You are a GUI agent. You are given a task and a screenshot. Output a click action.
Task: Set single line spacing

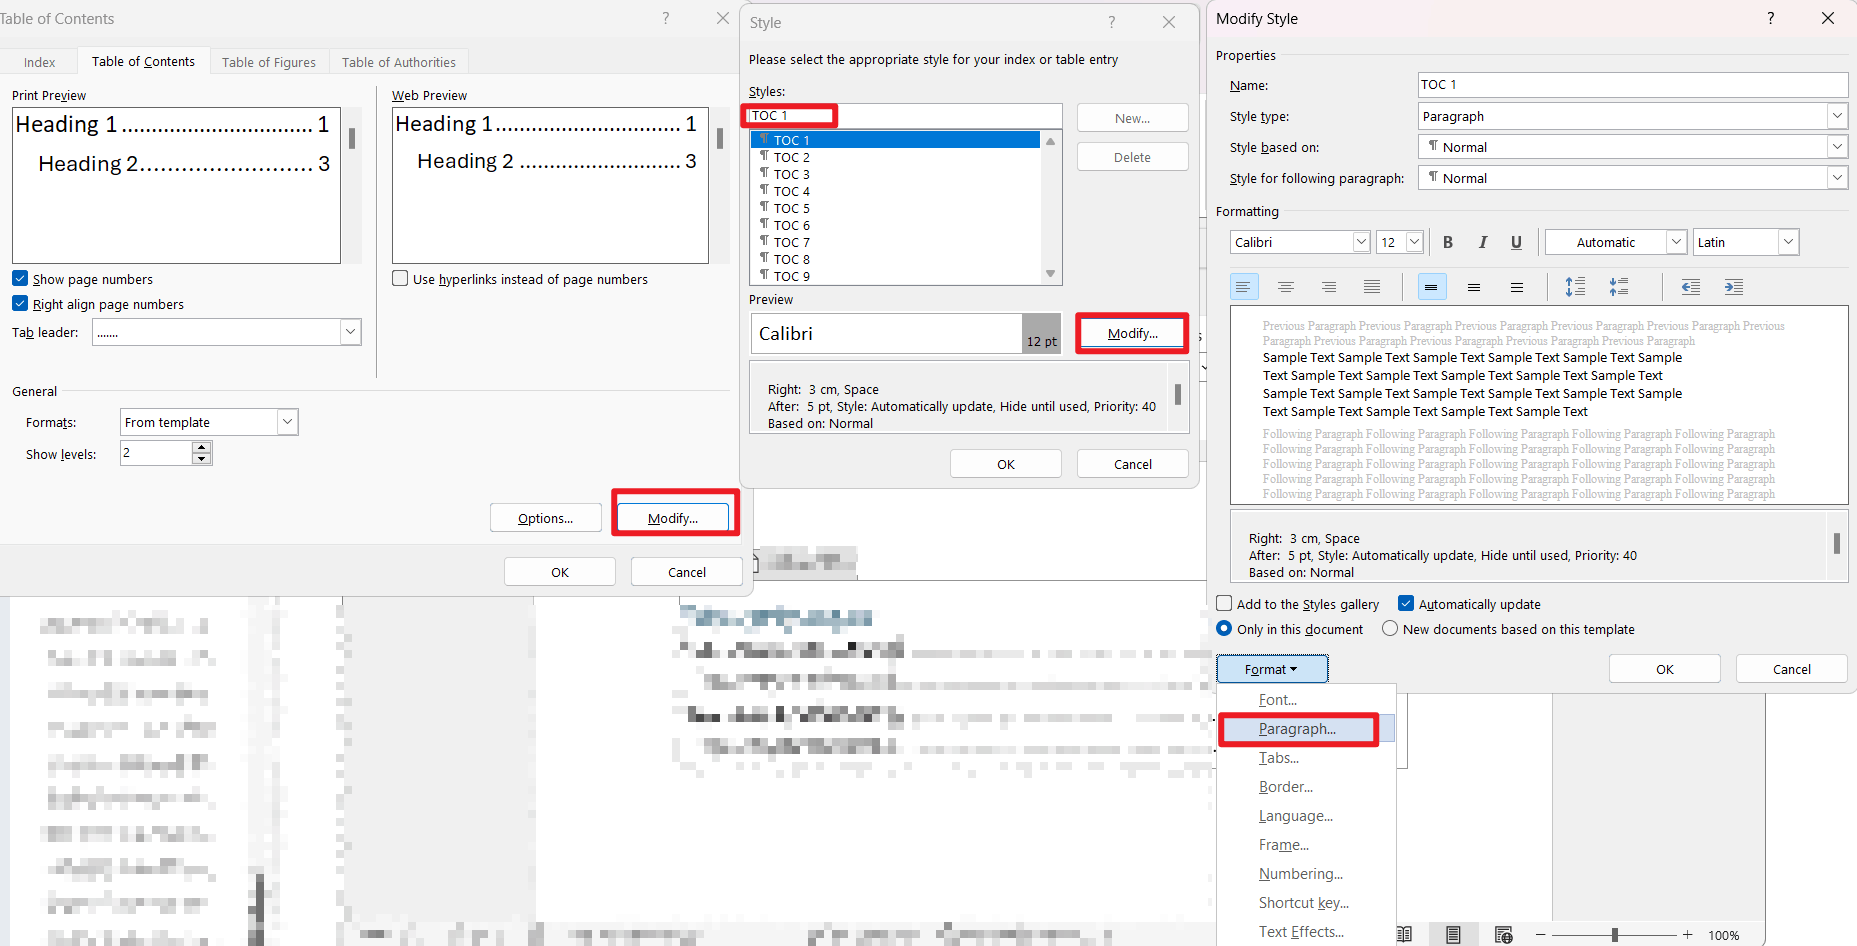pos(1431,287)
